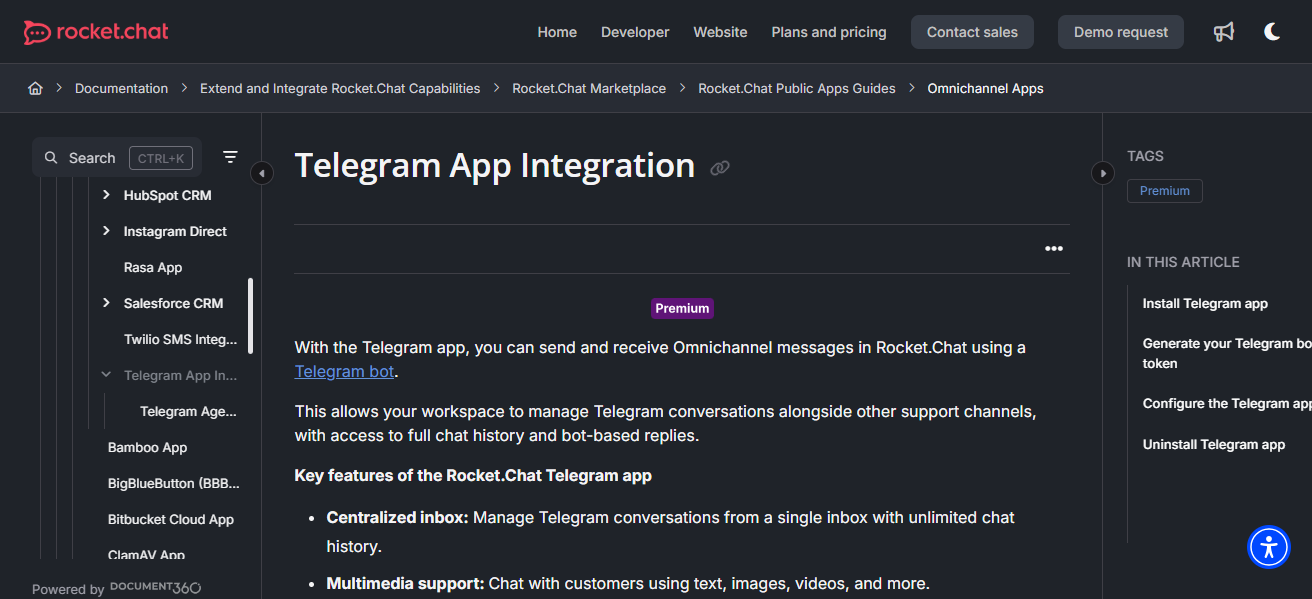Toggle dark mode with the moon icon
This screenshot has width=1312, height=599.
coord(1272,32)
